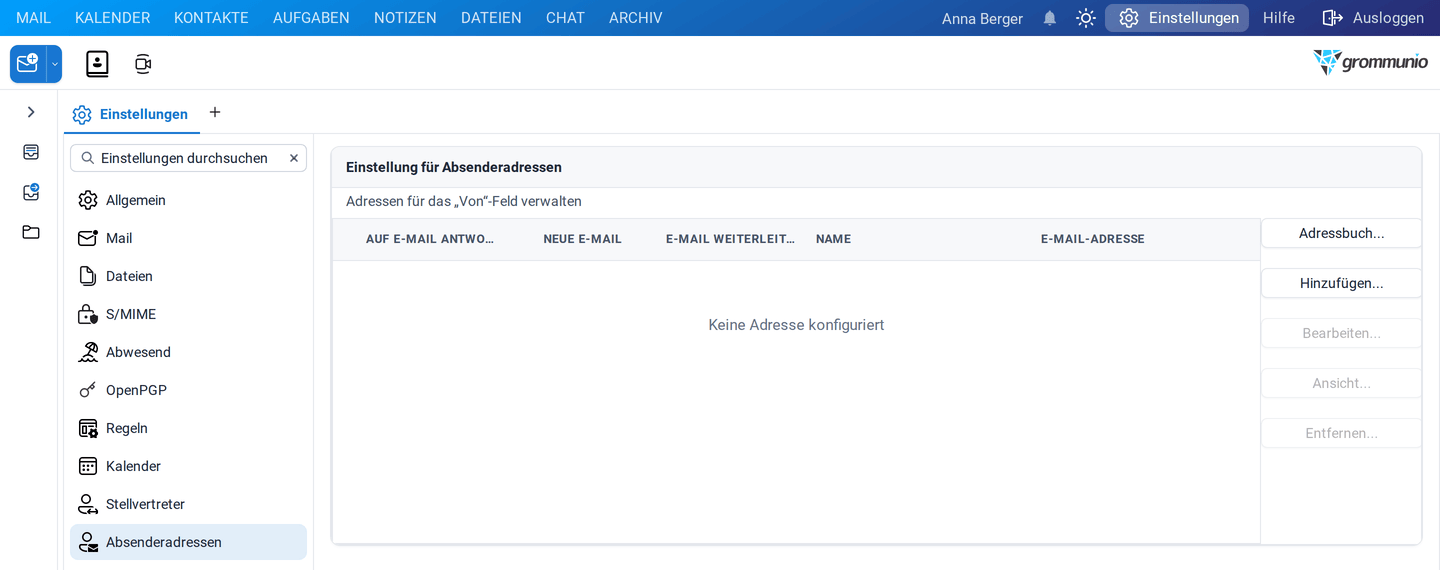This screenshot has height=570, width=1440.
Task: Switch to KALENDER
Action: click(x=112, y=18)
